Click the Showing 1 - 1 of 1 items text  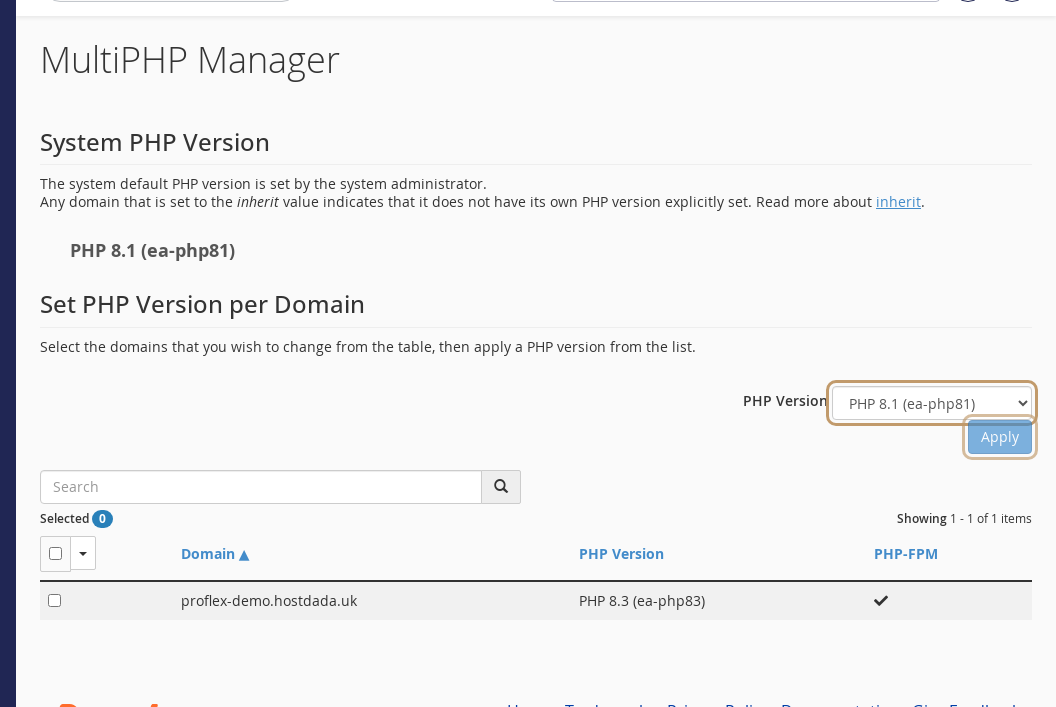click(964, 518)
